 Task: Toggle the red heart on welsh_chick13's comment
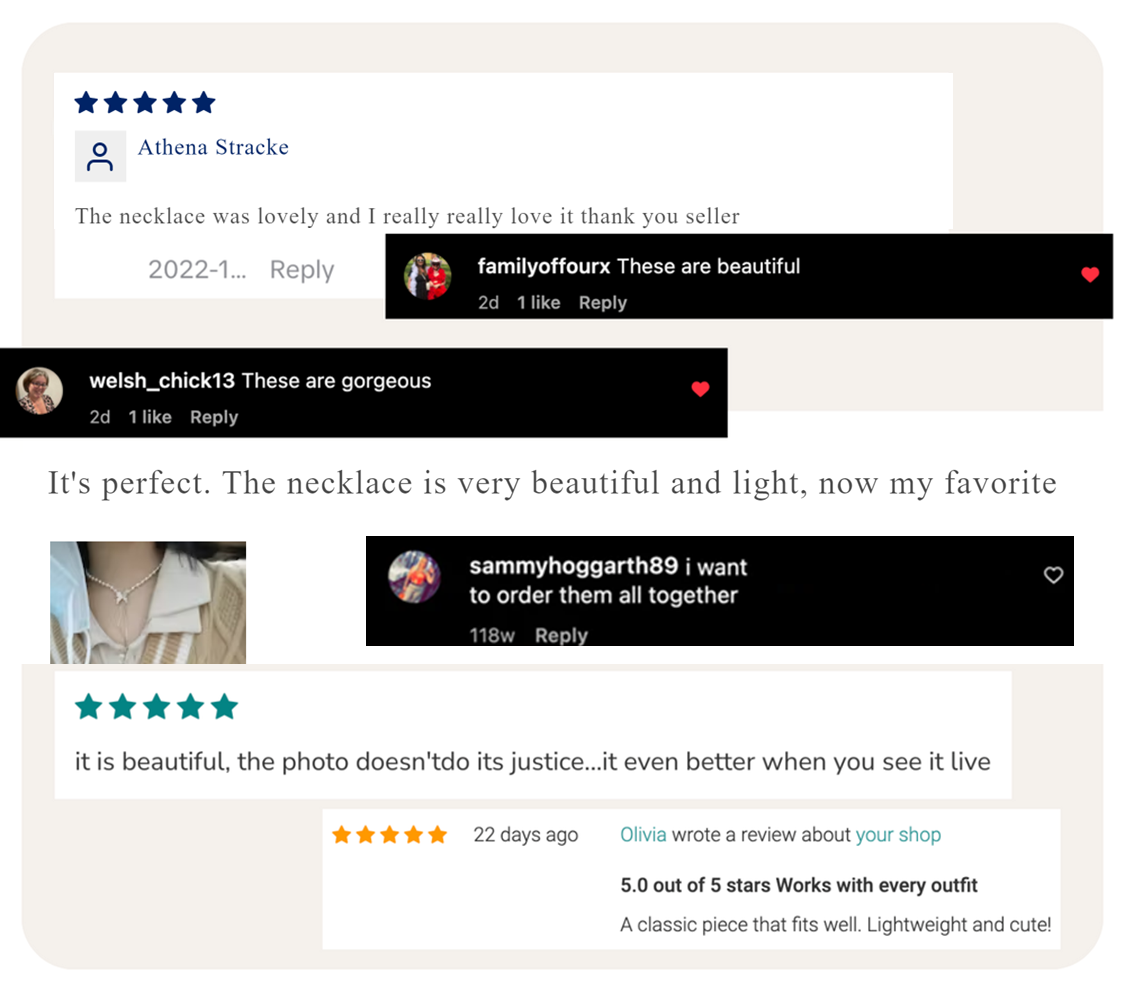click(700, 389)
